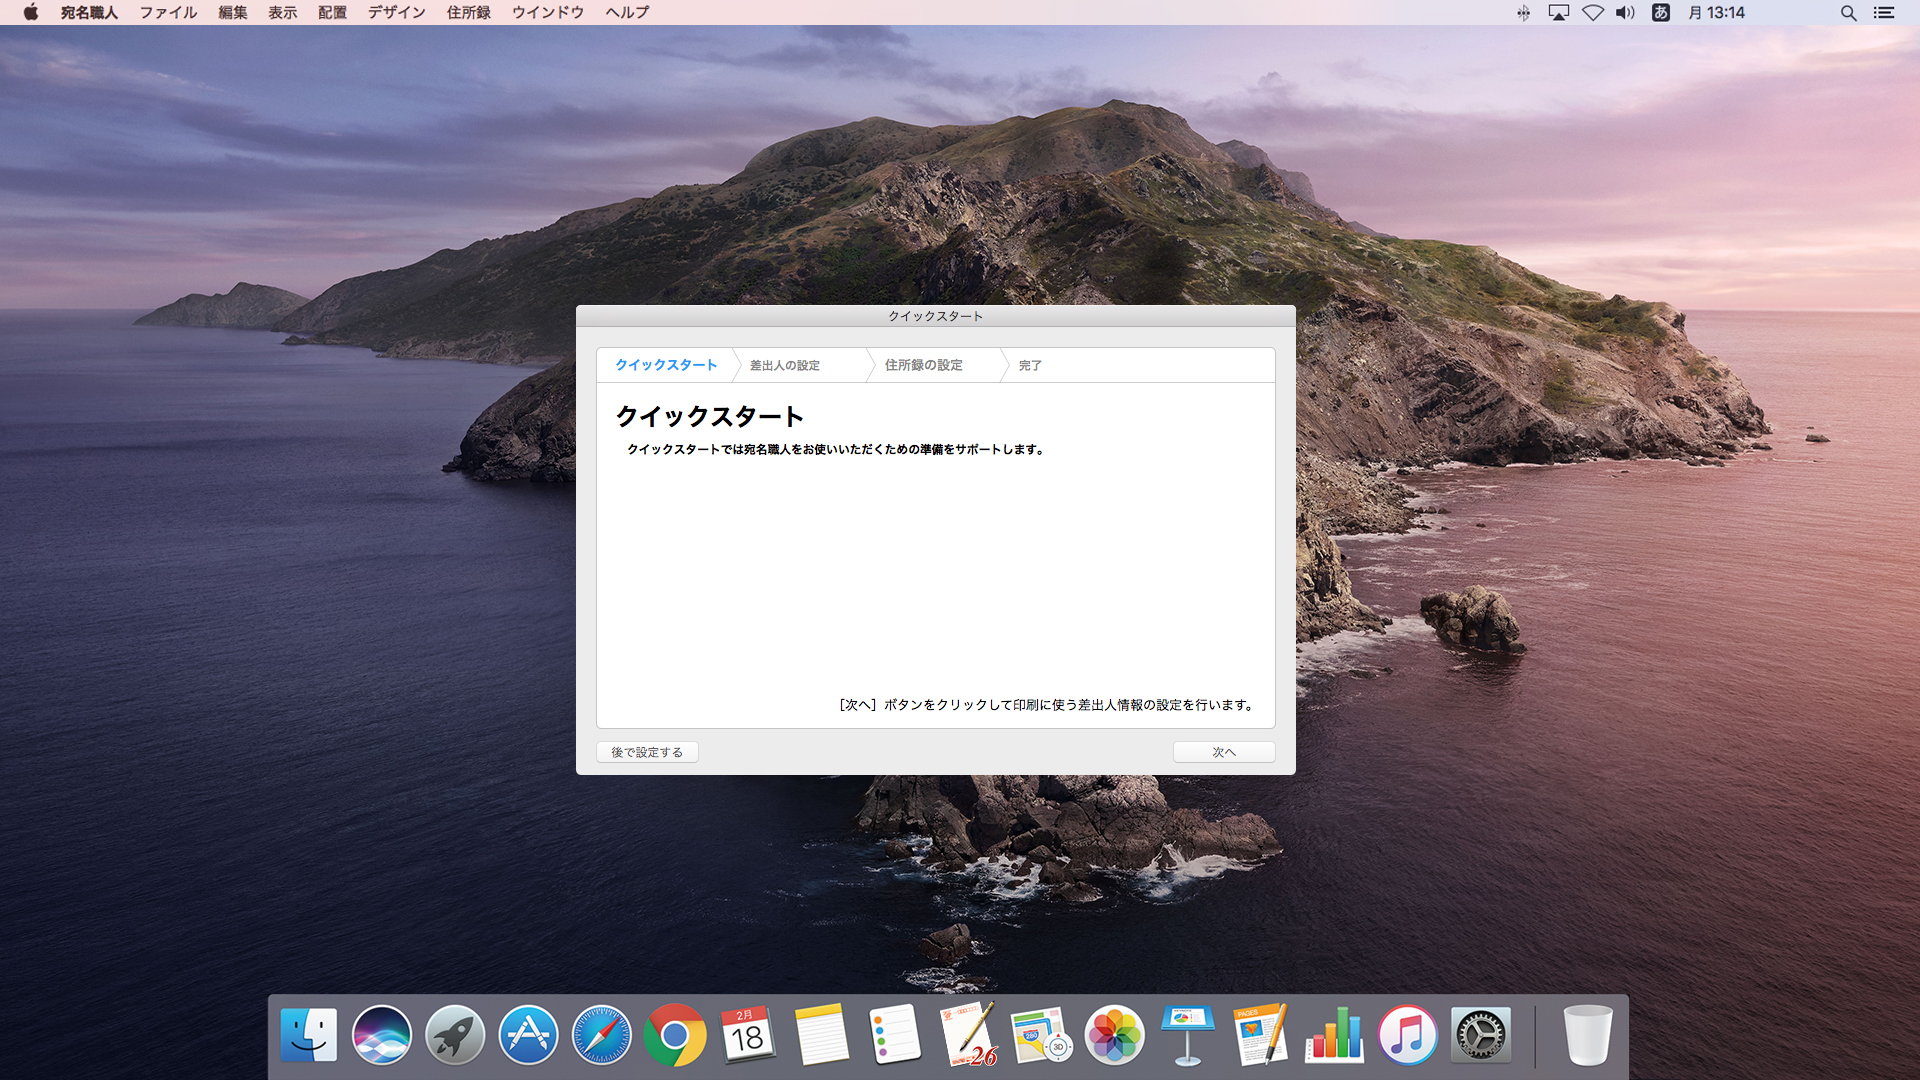The image size is (1920, 1080).
Task: Open Calendar showing 18 in Dock
Action: (748, 1035)
